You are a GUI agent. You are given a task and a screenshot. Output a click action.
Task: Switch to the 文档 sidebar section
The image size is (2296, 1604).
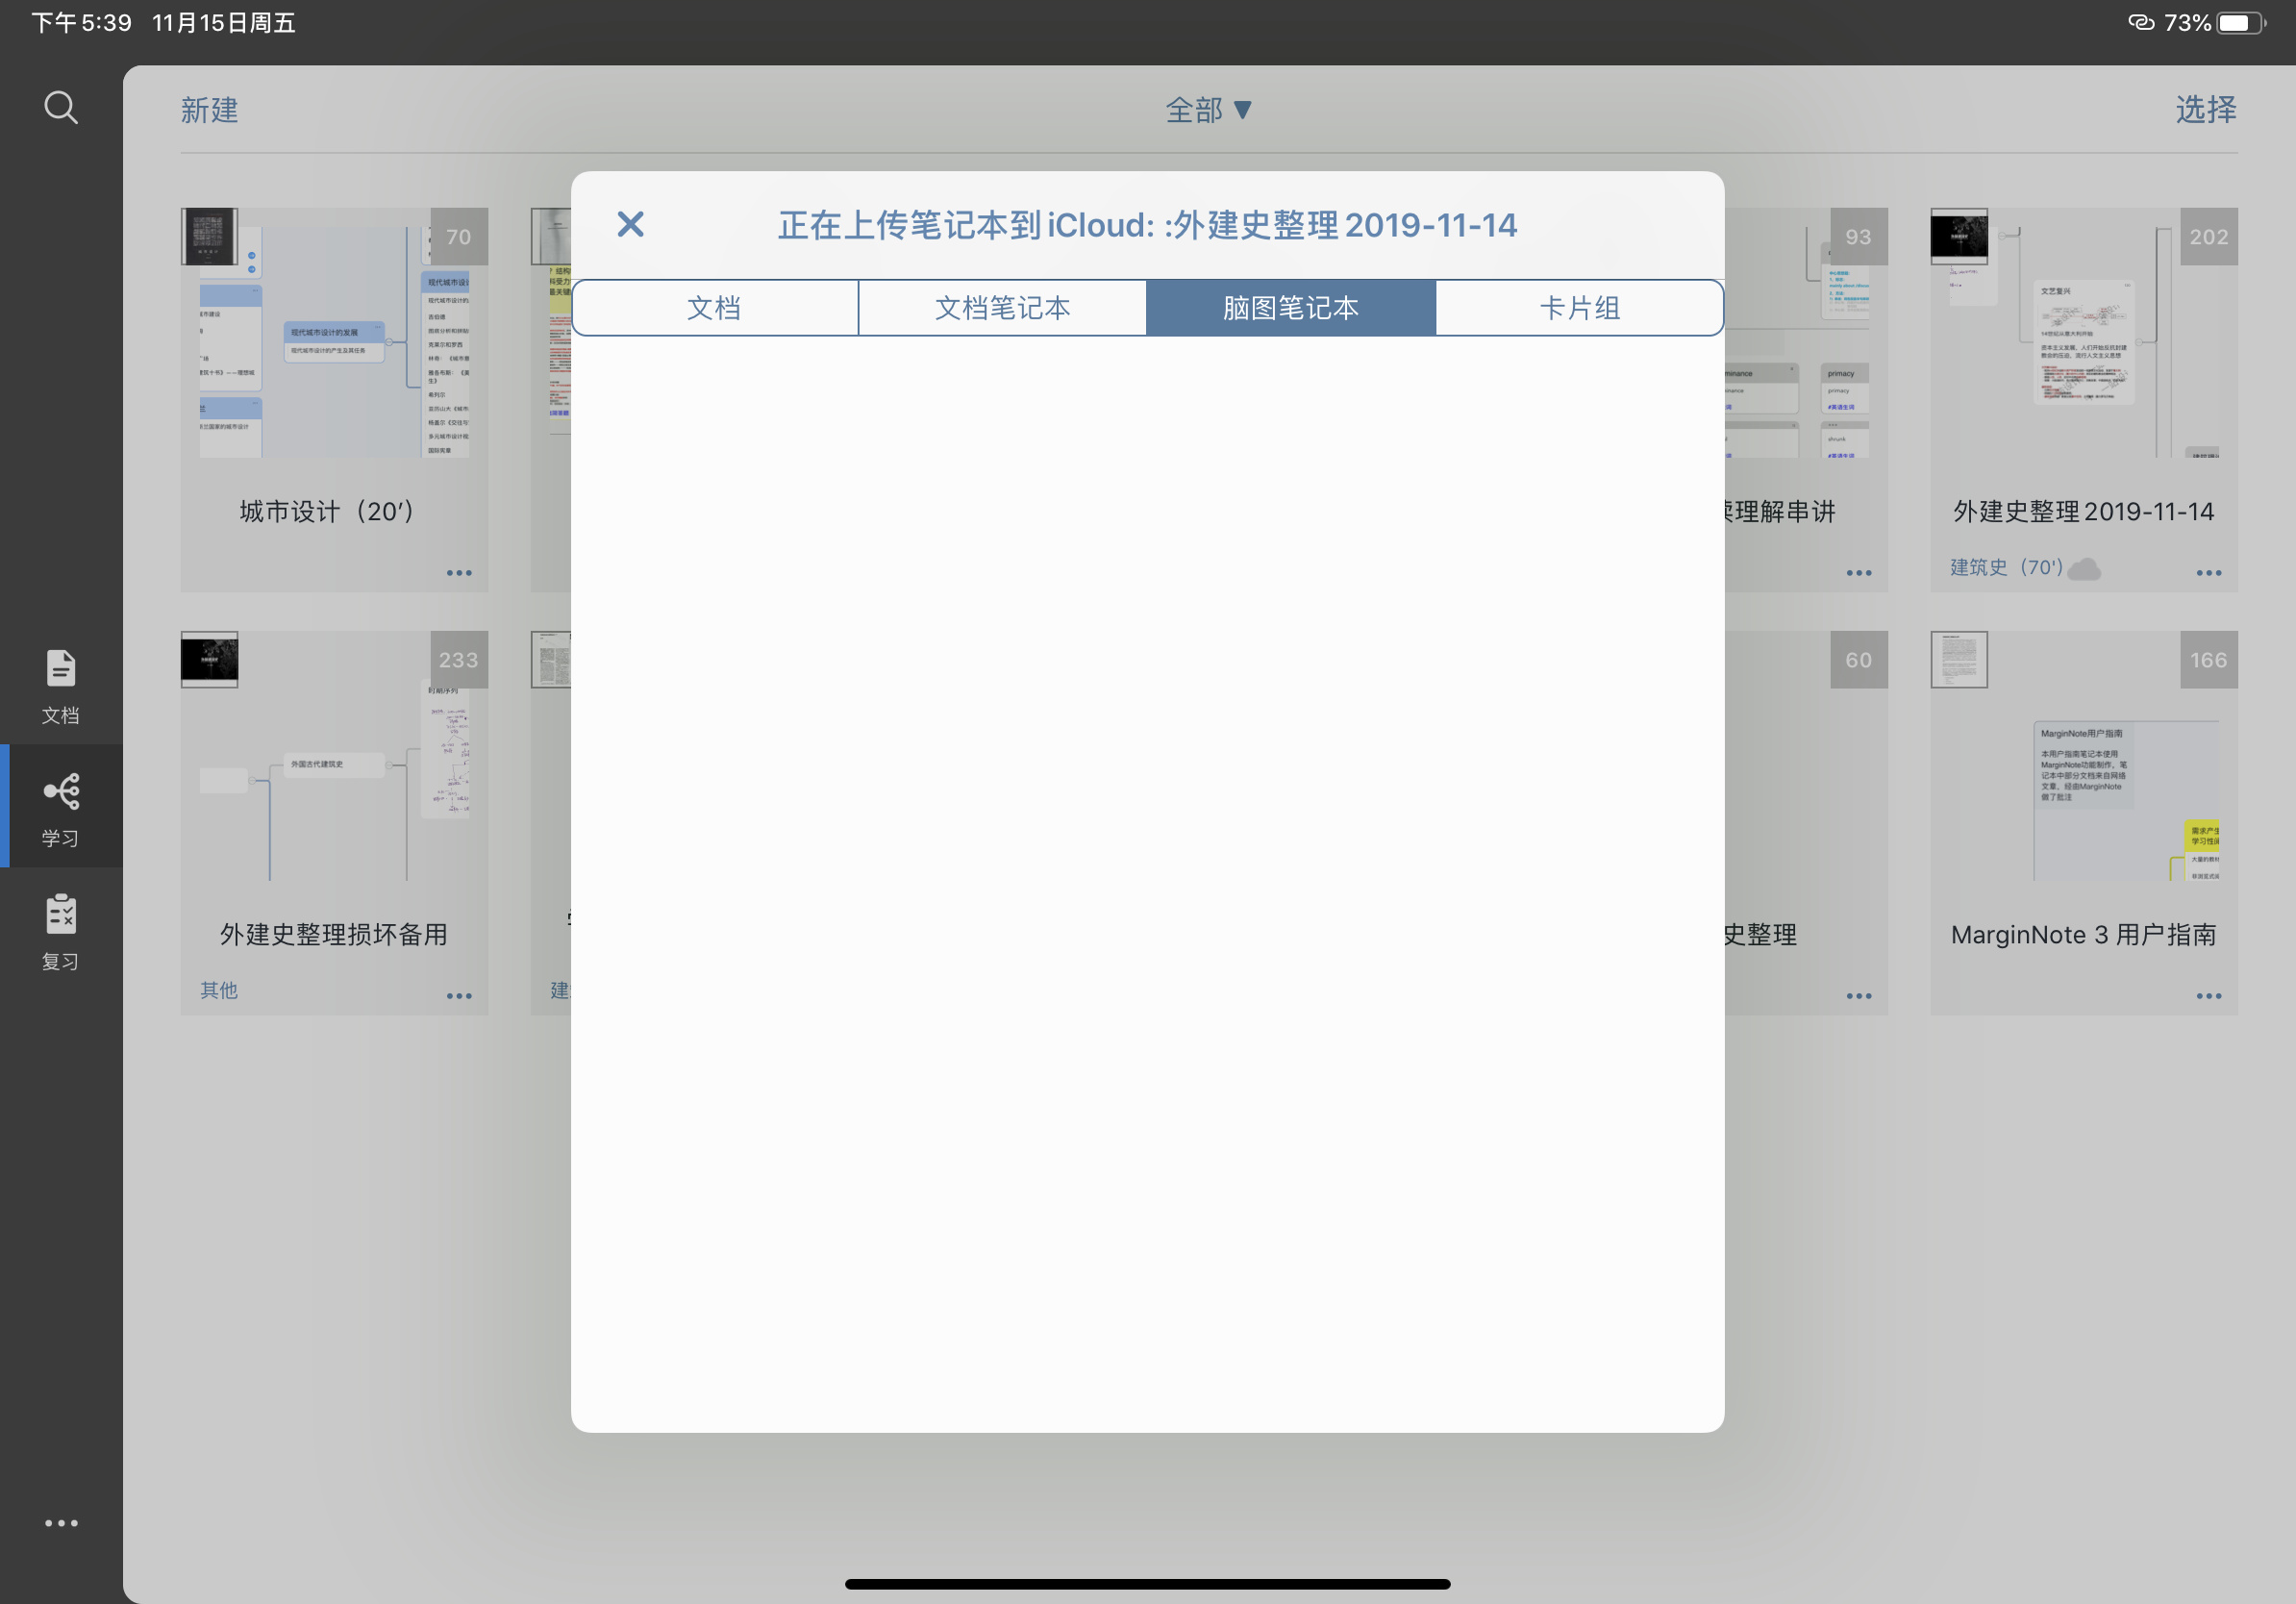coord(61,687)
